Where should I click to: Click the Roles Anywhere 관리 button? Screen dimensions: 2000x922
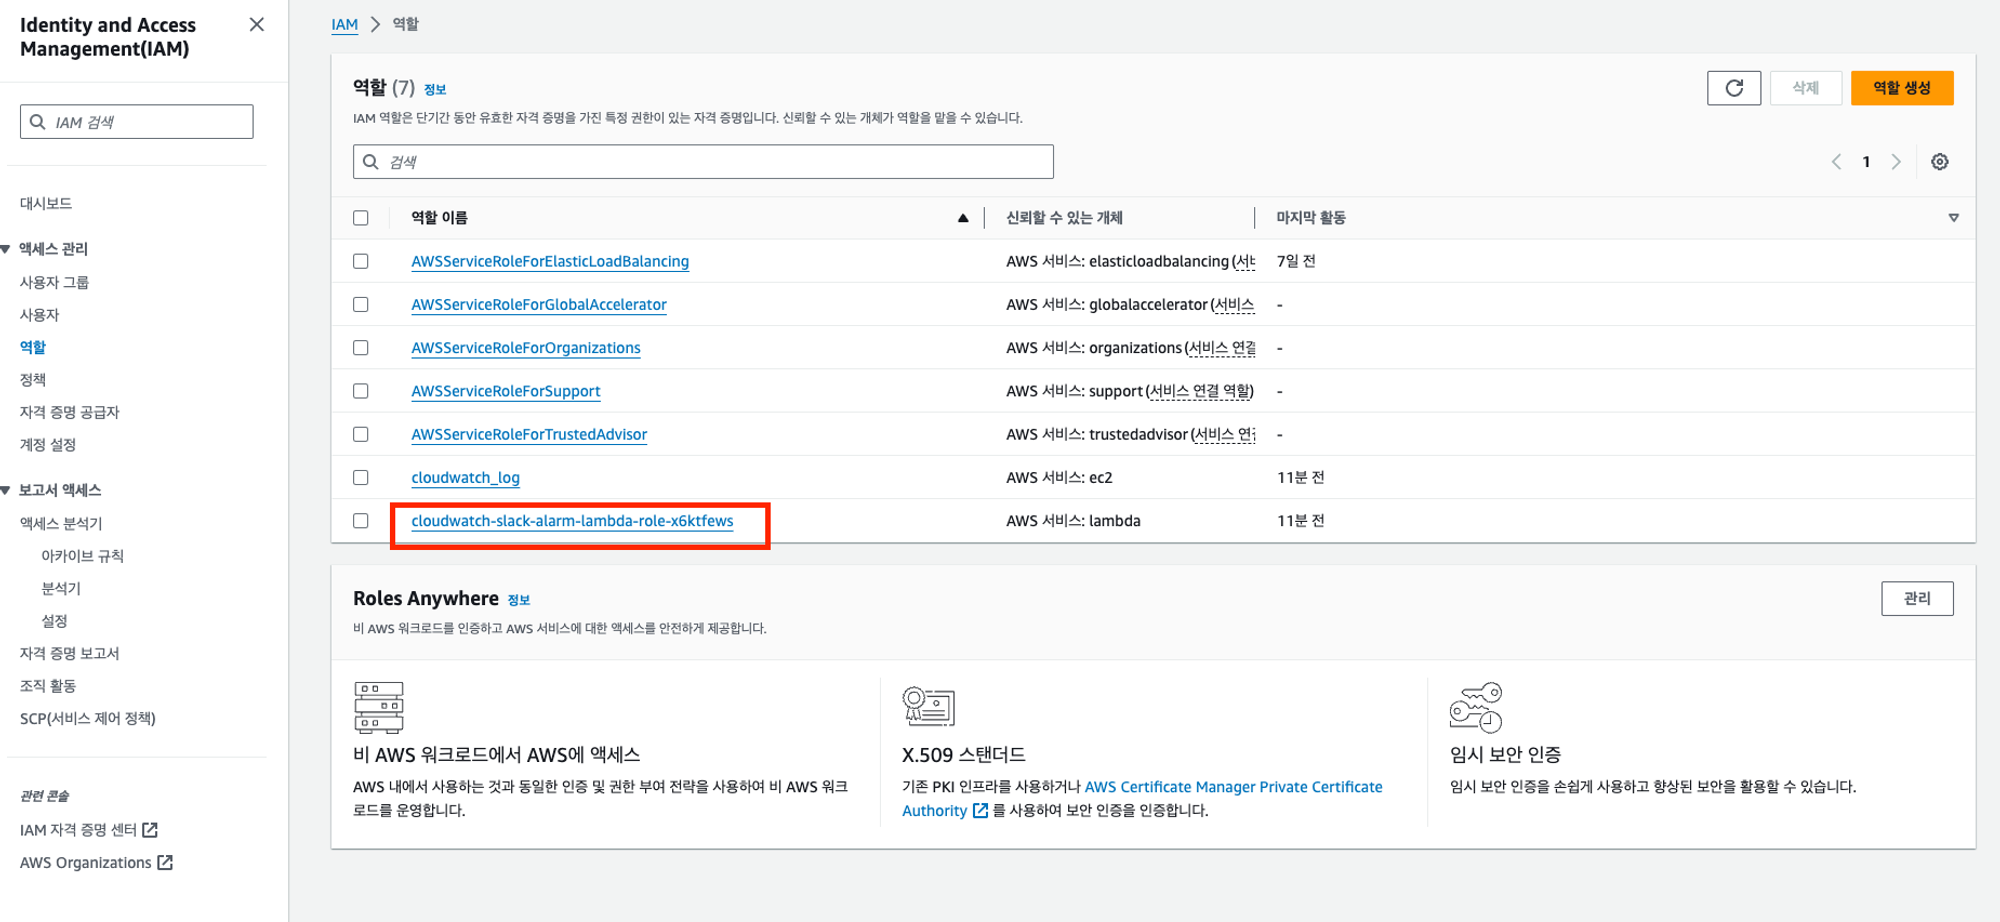1917,598
